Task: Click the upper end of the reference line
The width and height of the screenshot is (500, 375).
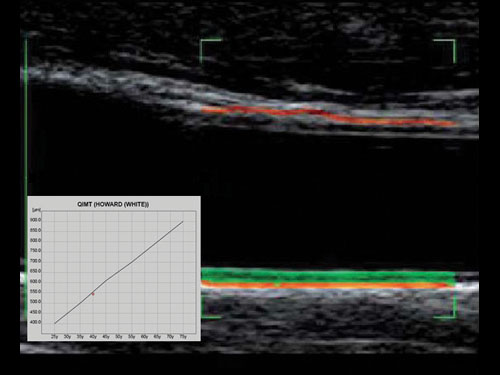Action: 183,221
